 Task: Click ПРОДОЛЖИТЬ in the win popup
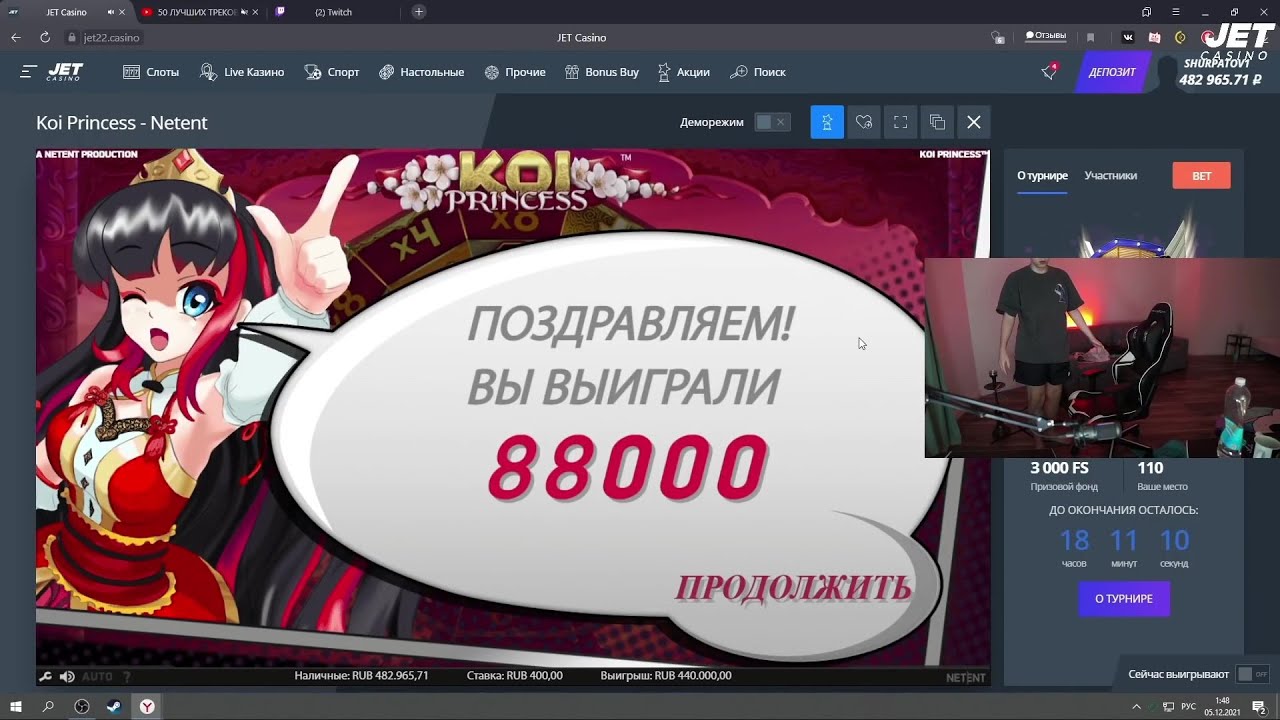pos(793,588)
